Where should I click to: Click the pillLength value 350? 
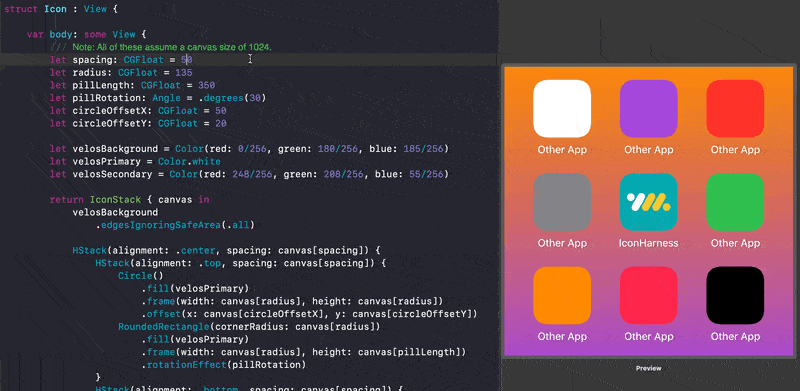click(206, 85)
